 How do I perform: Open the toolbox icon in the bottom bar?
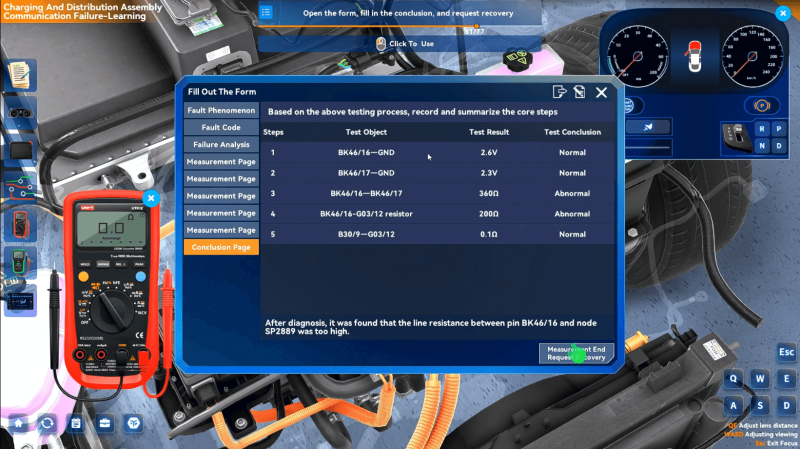105,423
